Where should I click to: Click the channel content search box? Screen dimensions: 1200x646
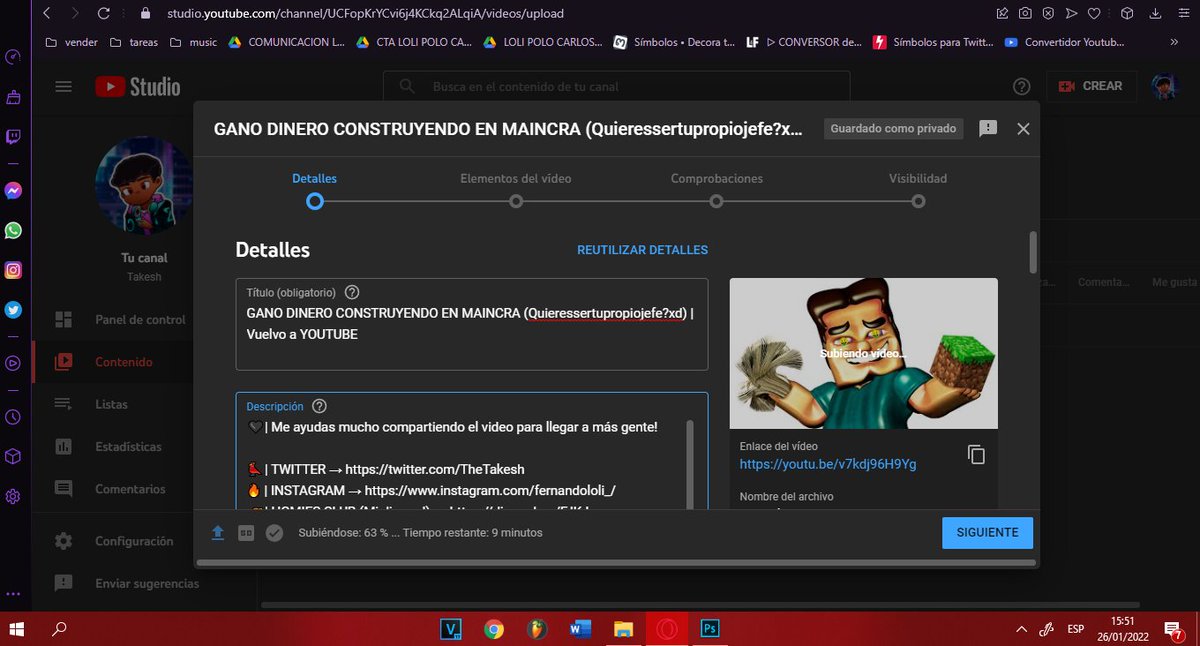tap(616, 87)
